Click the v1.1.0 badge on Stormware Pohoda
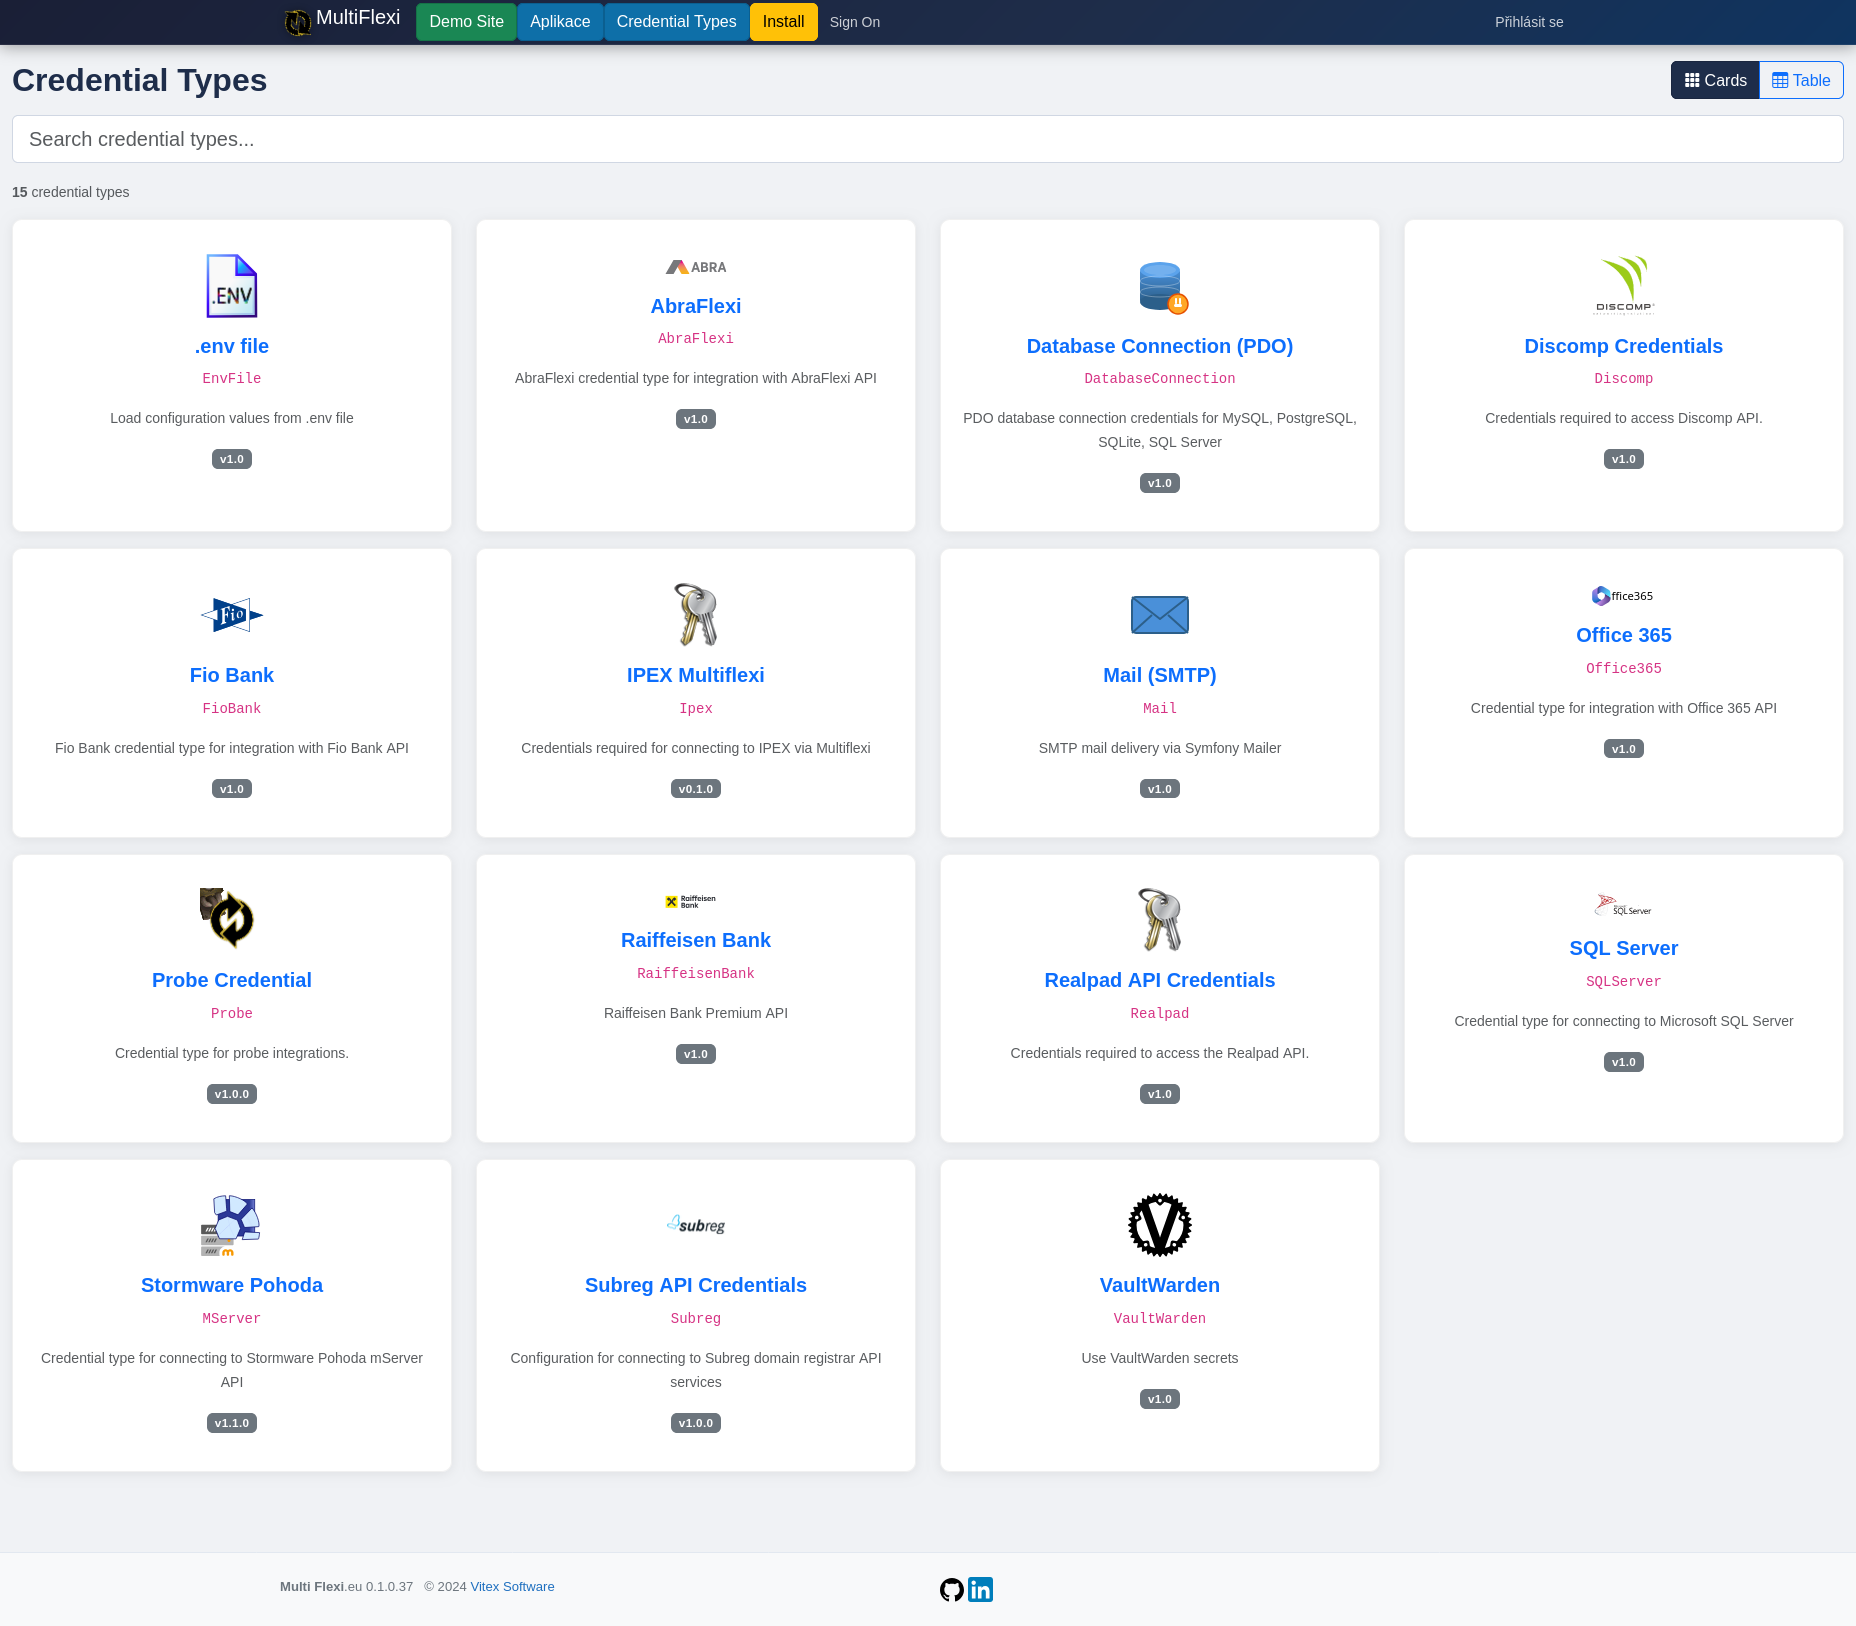 [232, 1423]
